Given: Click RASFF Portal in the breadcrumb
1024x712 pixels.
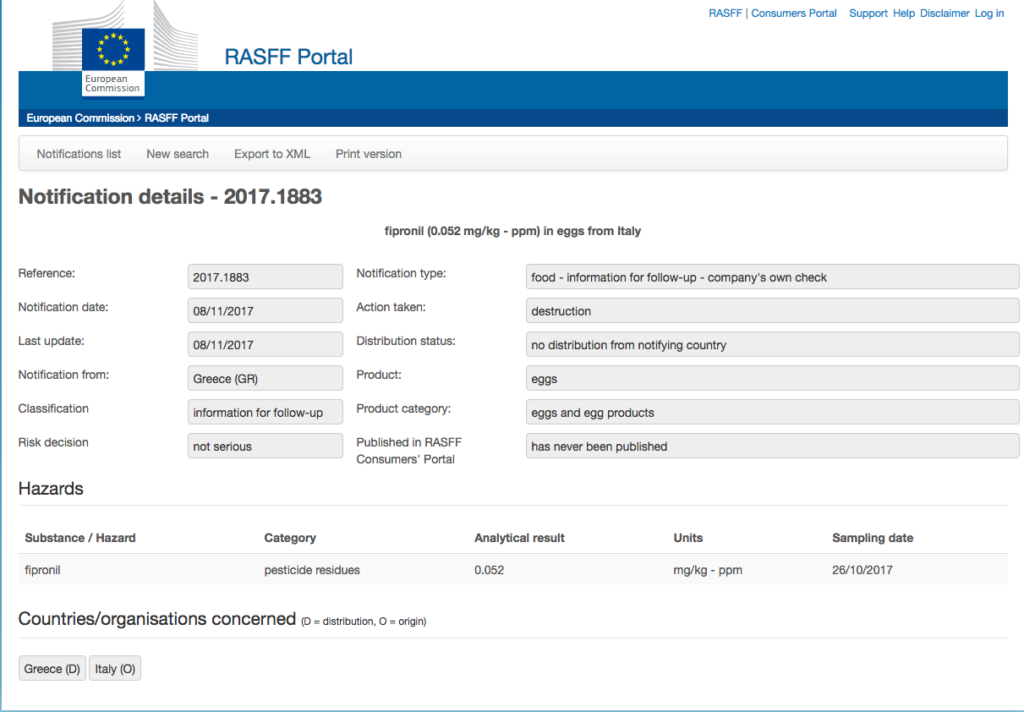Looking at the screenshot, I should 177,118.
